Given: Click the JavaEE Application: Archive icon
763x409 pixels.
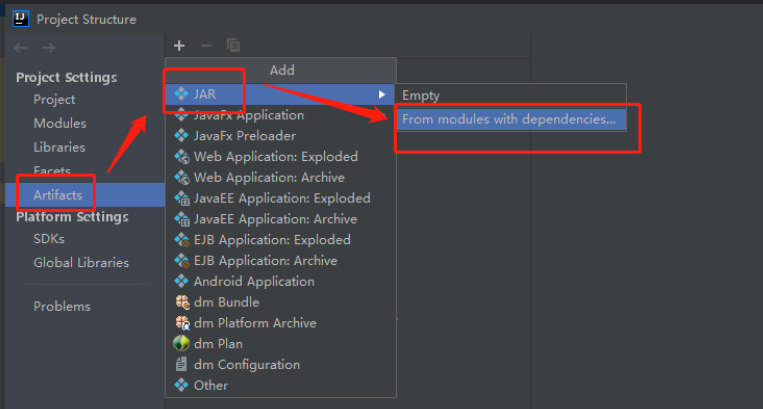Looking at the screenshot, I should coord(182,219).
